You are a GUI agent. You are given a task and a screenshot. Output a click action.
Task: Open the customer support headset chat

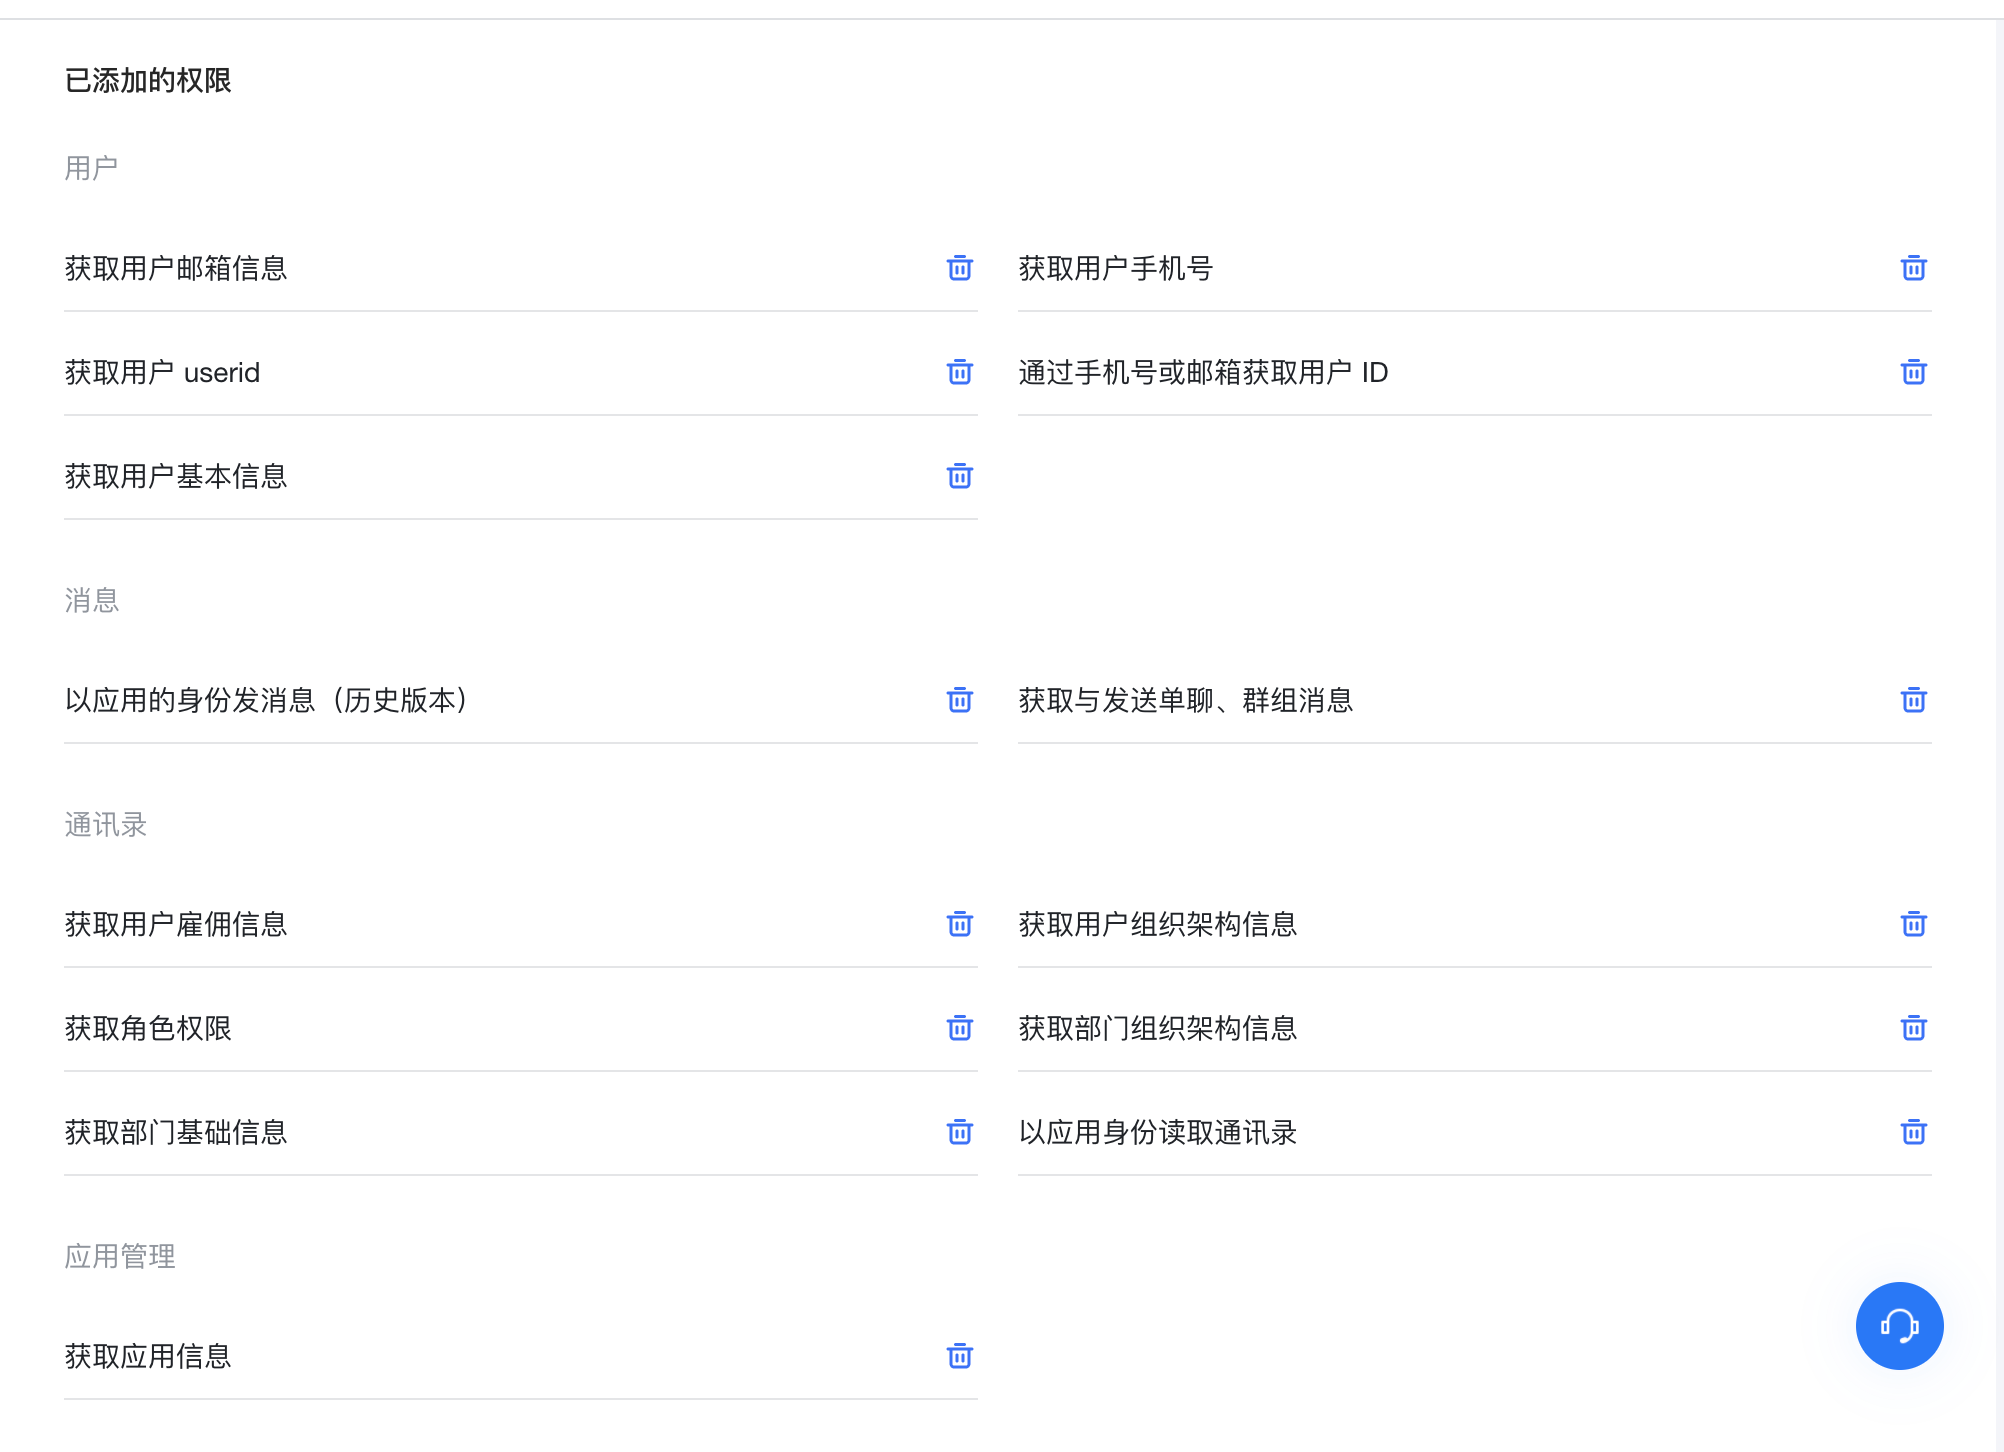point(1898,1326)
